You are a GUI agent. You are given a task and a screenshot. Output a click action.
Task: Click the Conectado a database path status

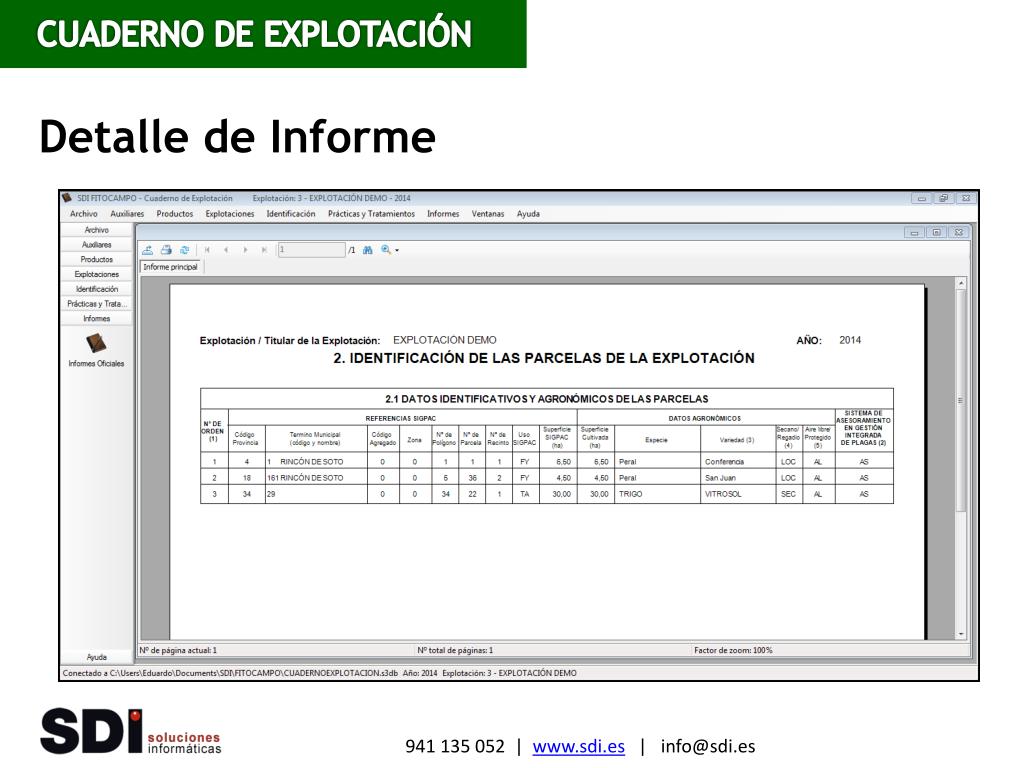point(319,673)
